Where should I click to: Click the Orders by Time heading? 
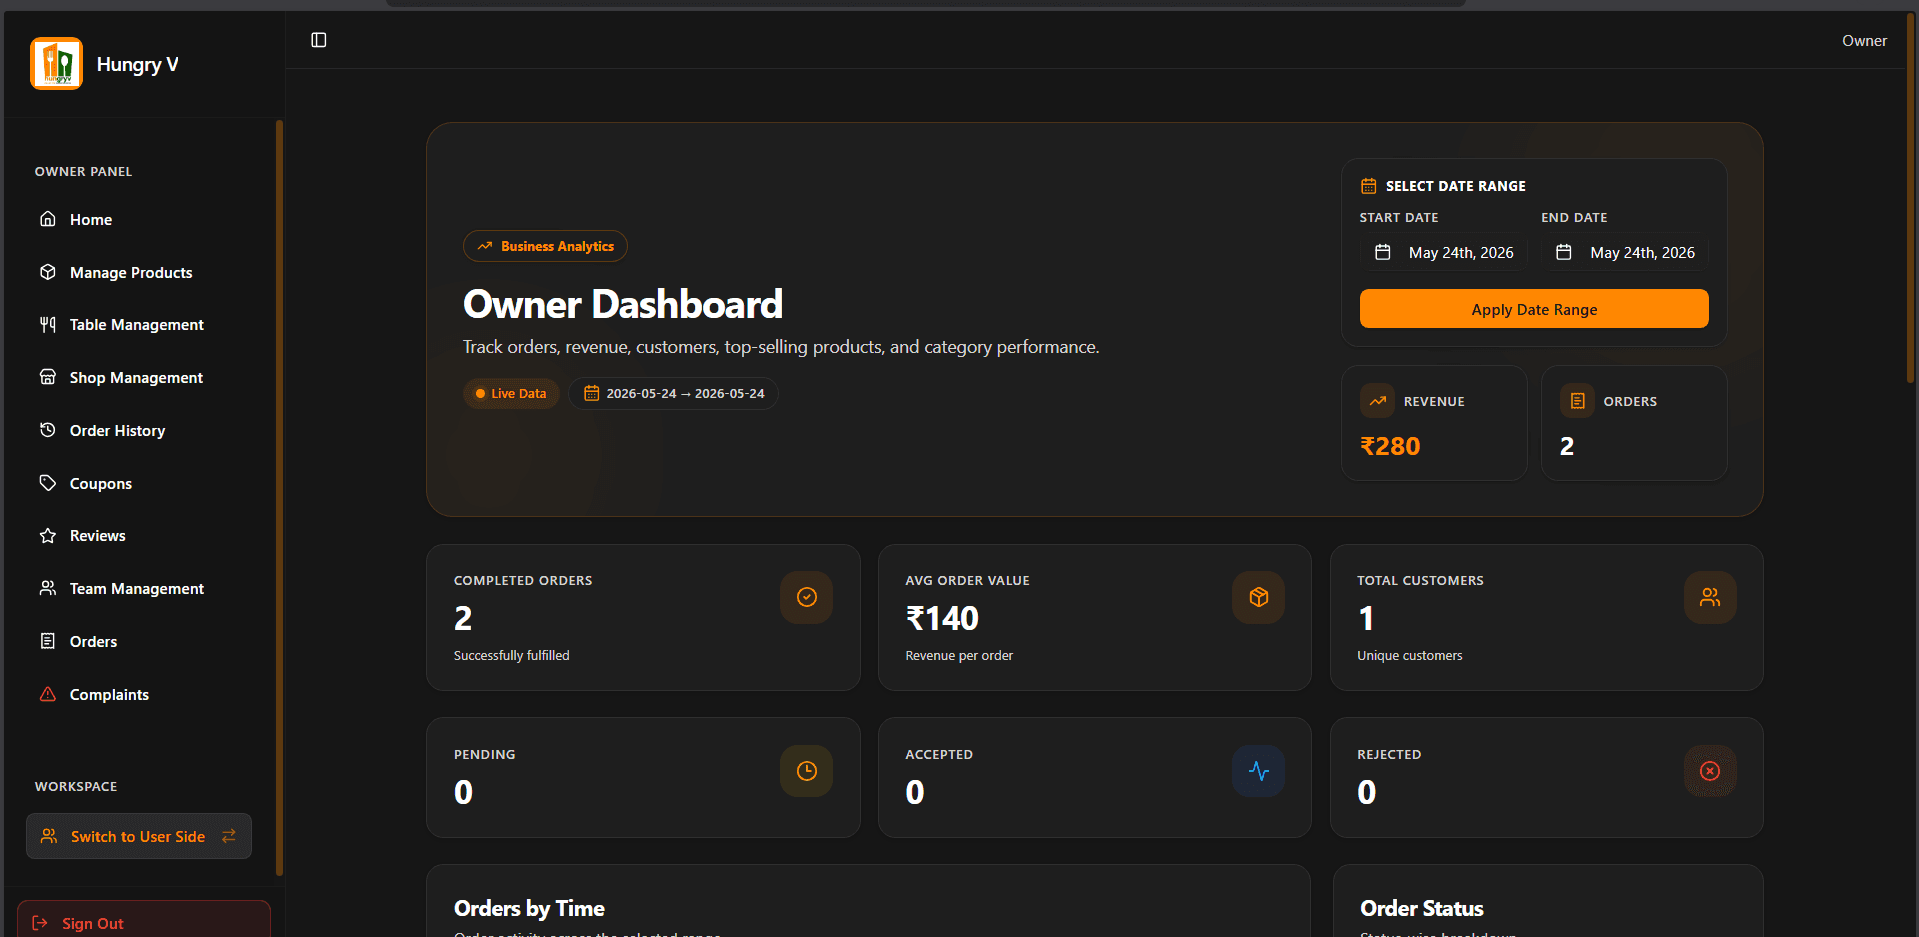point(529,908)
